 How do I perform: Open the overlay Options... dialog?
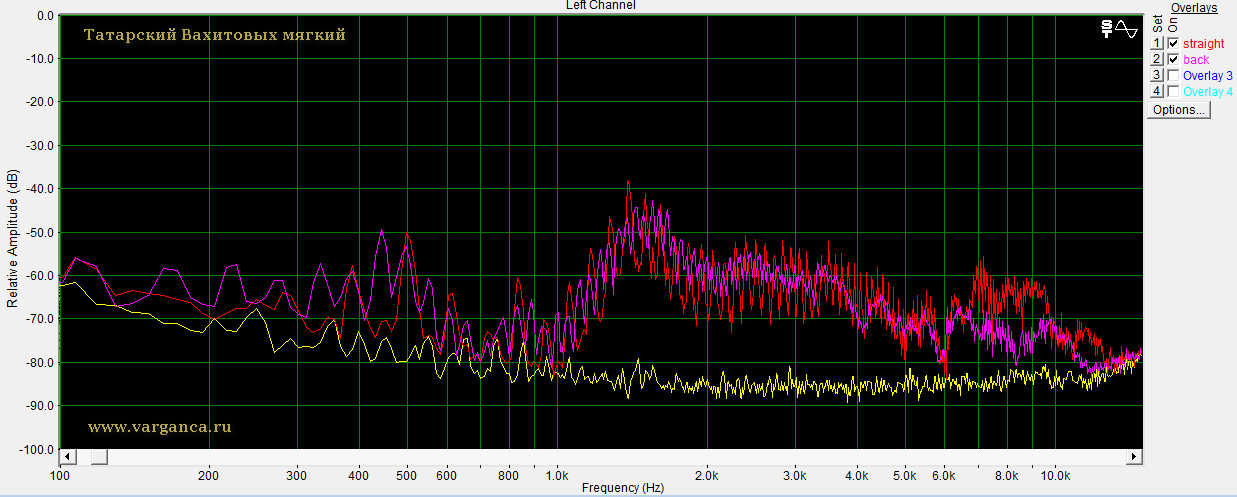1179,110
